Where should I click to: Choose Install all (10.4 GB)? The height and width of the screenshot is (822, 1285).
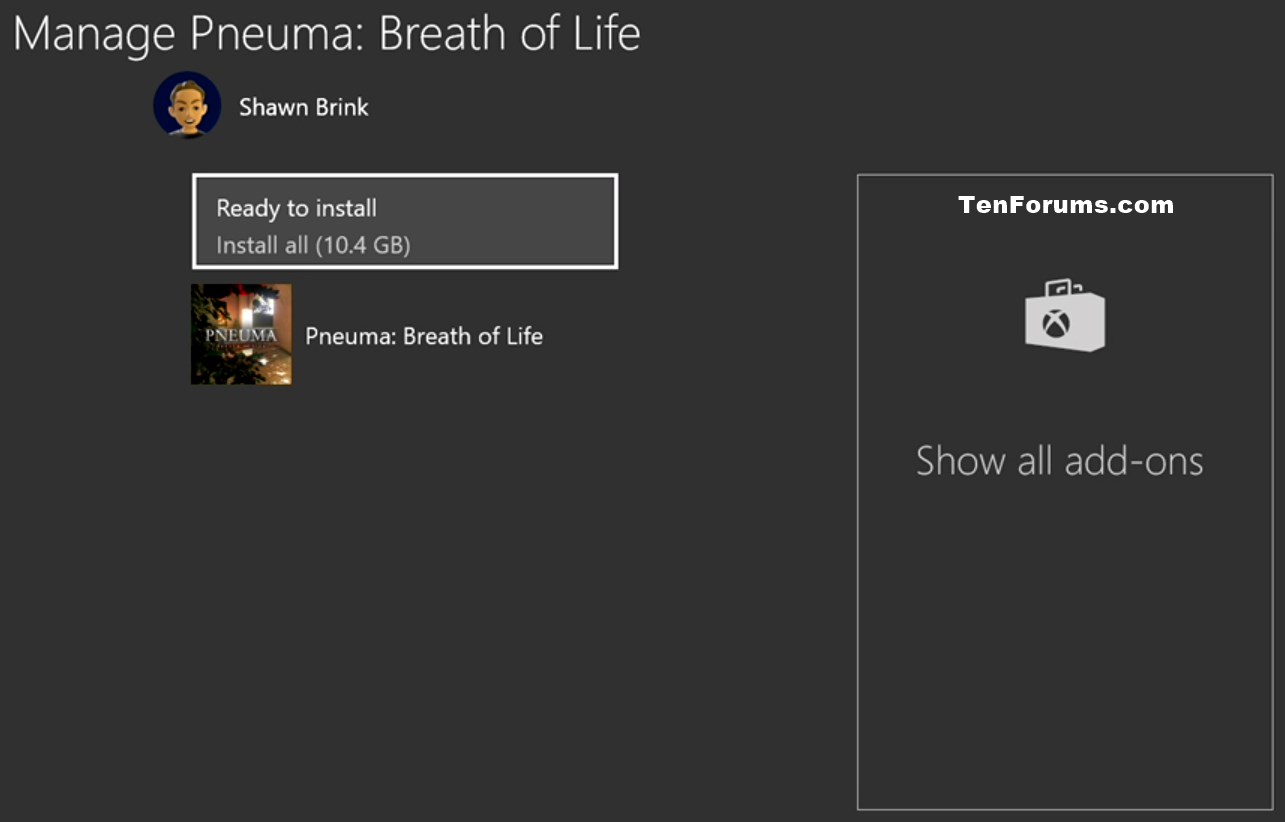pos(313,245)
